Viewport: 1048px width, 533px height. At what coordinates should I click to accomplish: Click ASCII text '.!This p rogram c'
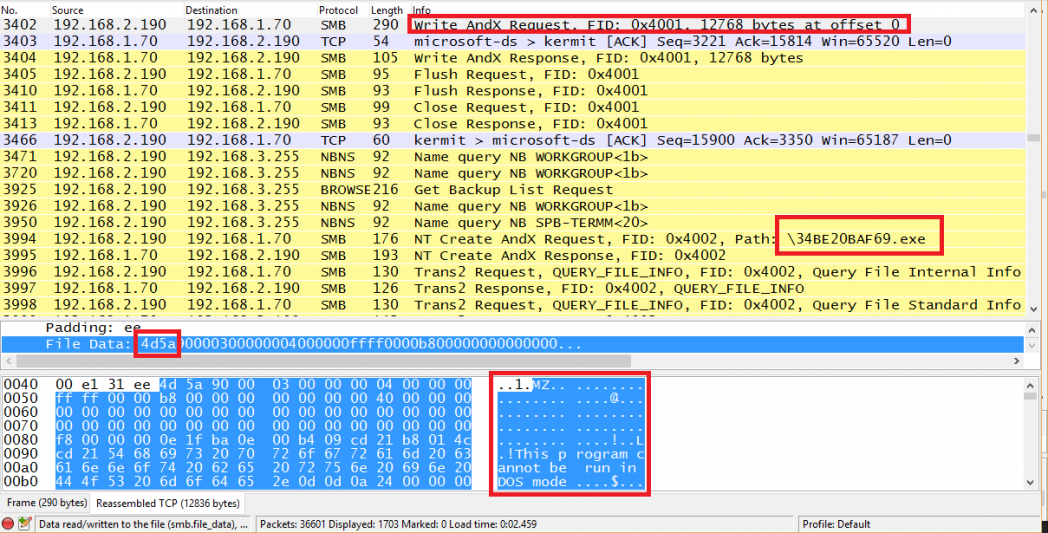(571, 454)
